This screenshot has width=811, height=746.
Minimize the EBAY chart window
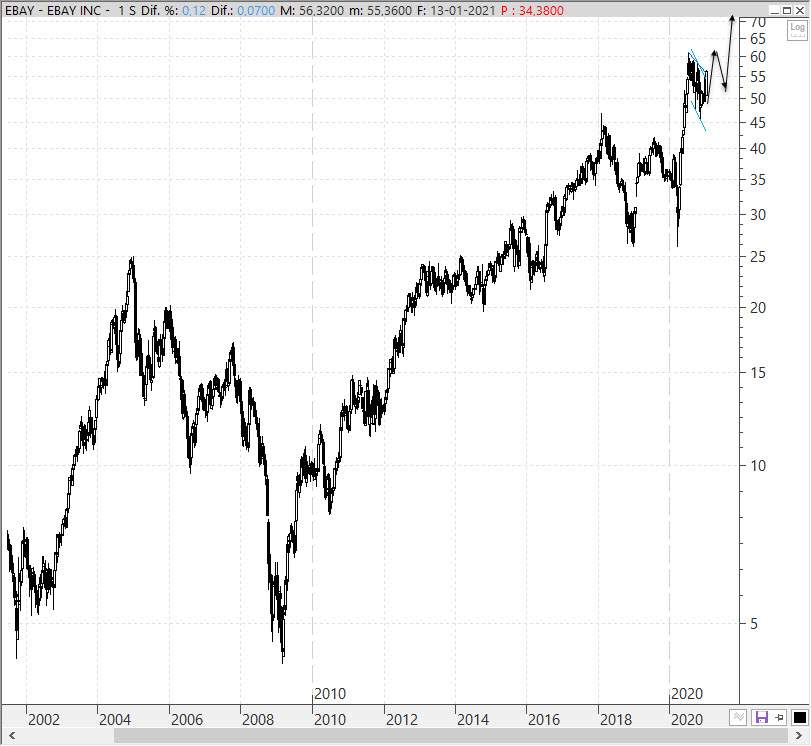coord(775,10)
